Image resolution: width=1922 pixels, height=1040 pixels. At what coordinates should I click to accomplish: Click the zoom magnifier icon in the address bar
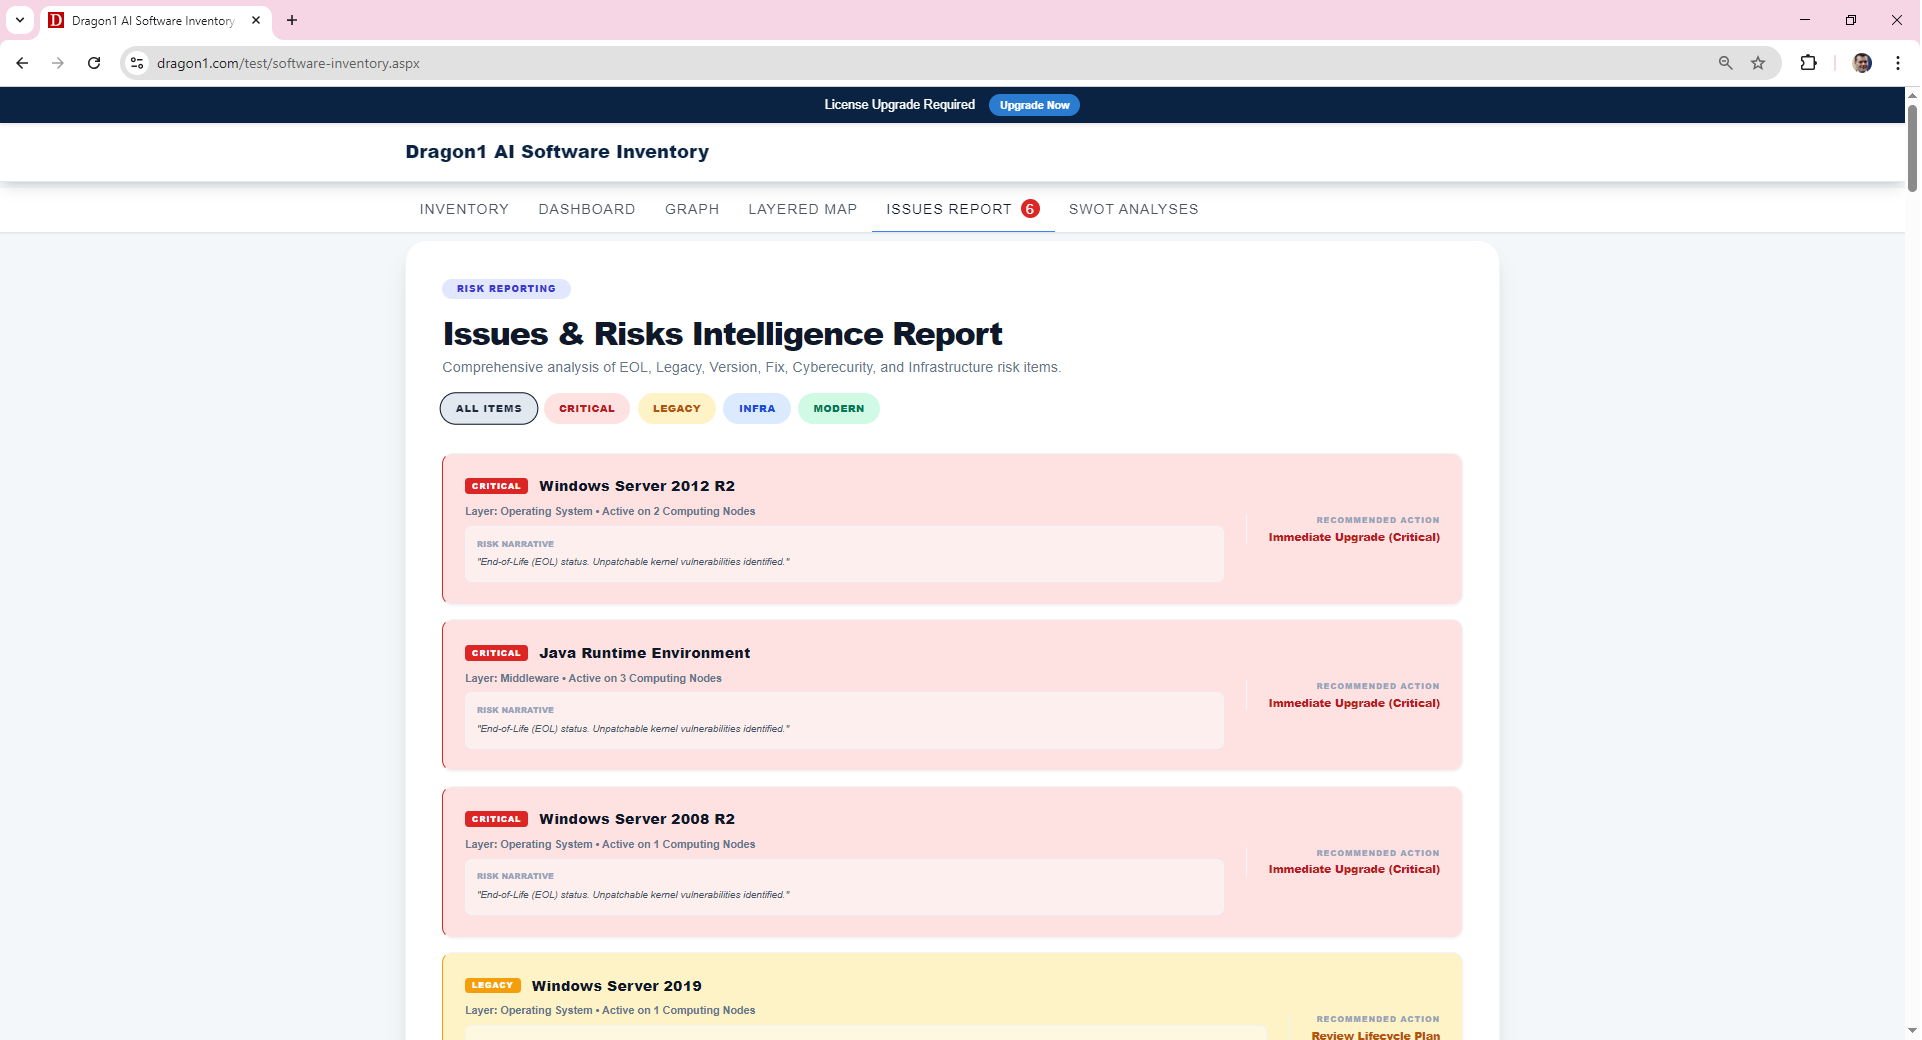coord(1724,62)
